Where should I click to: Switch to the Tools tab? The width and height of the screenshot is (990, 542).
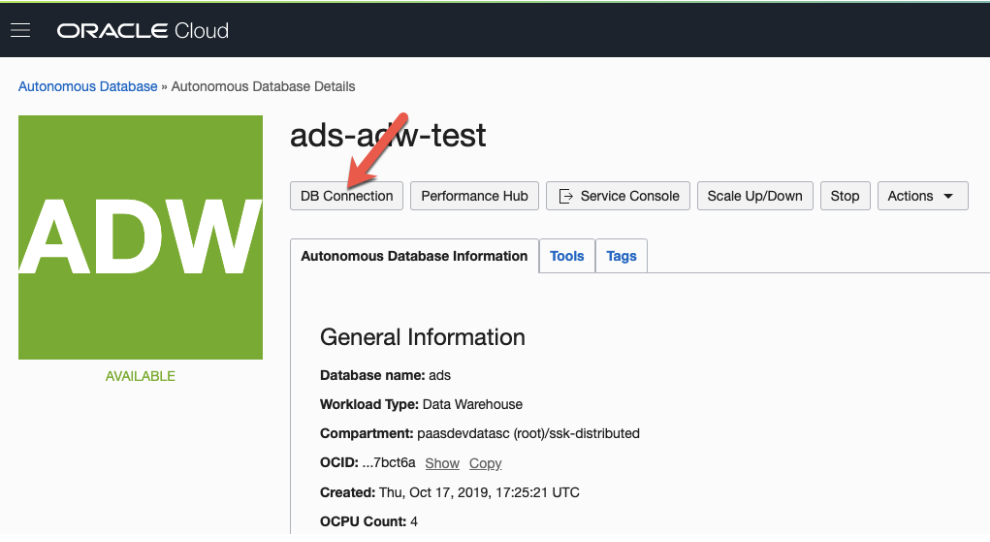(x=567, y=256)
